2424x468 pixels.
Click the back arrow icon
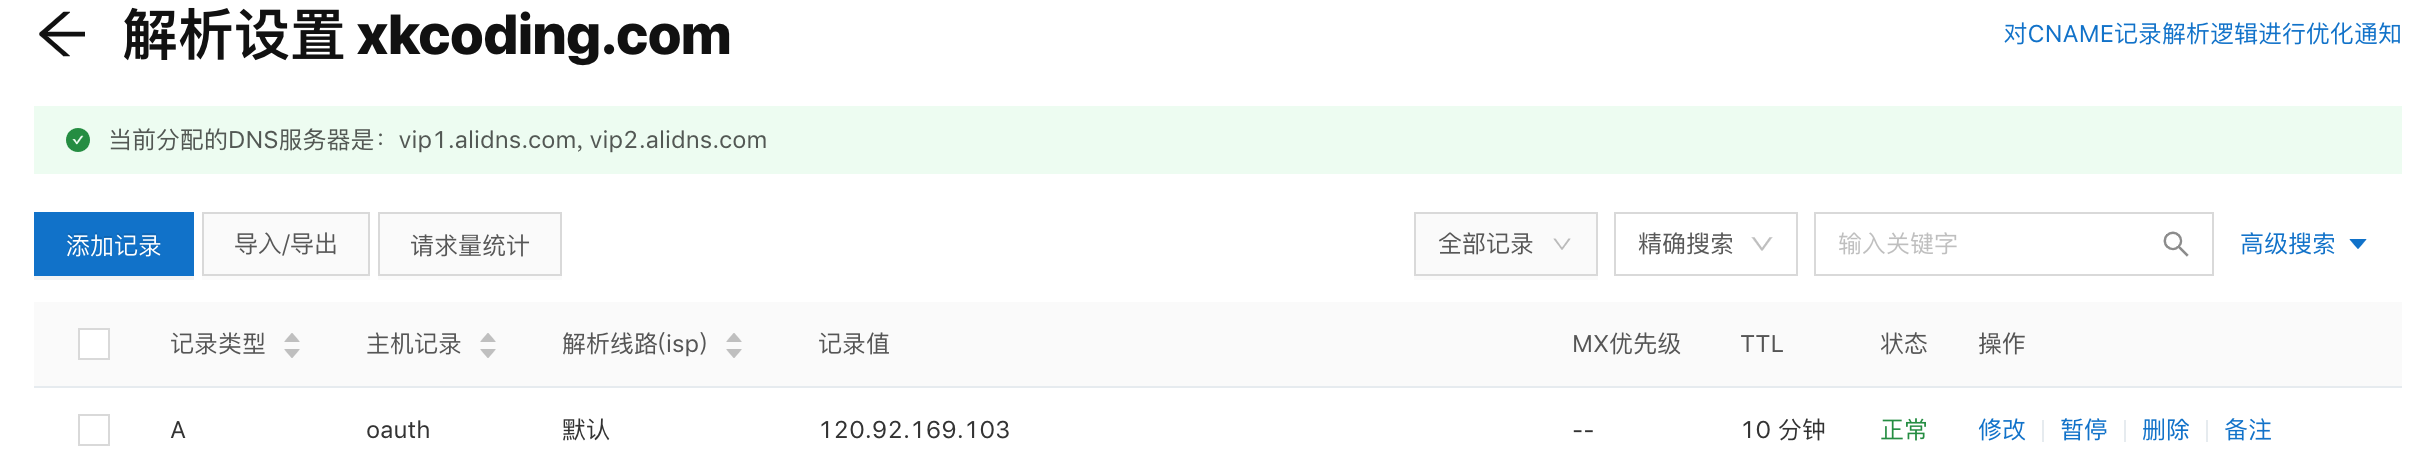[x=62, y=36]
